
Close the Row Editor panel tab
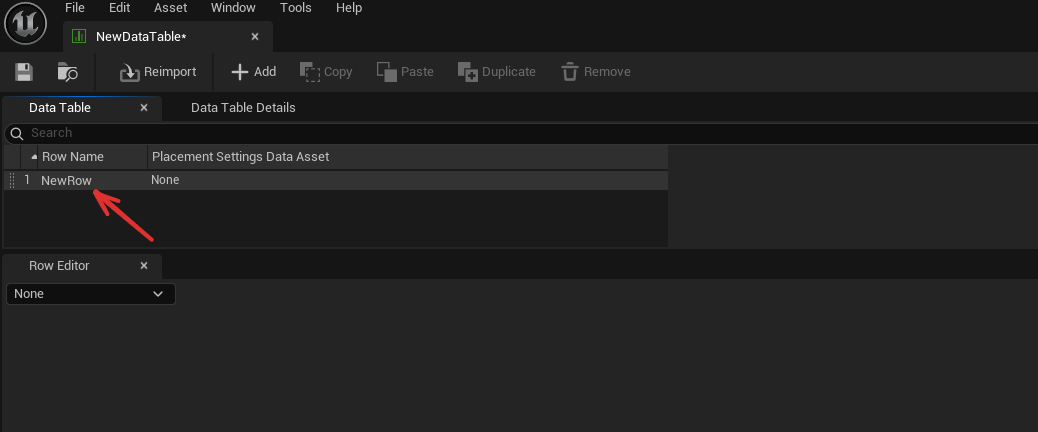click(x=144, y=266)
